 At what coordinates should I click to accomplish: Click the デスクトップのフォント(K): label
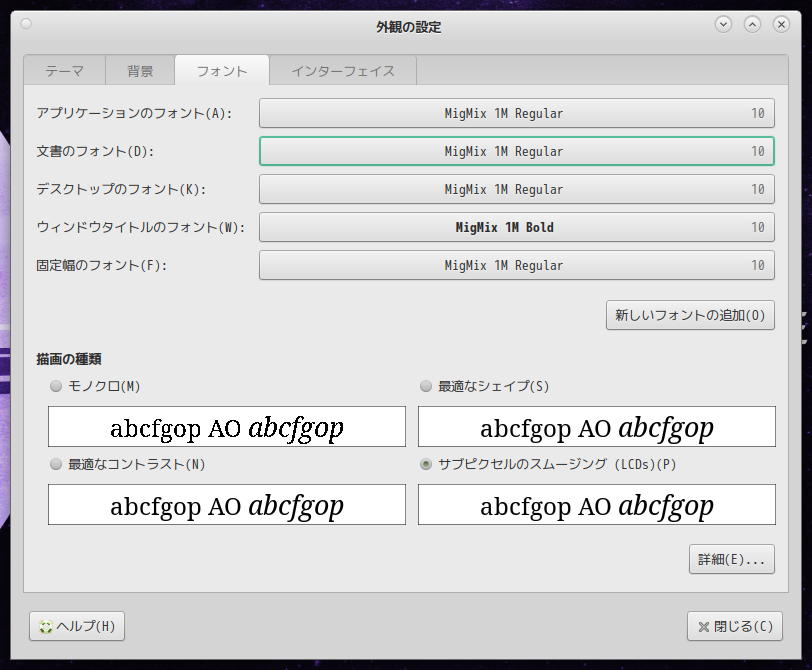(121, 190)
